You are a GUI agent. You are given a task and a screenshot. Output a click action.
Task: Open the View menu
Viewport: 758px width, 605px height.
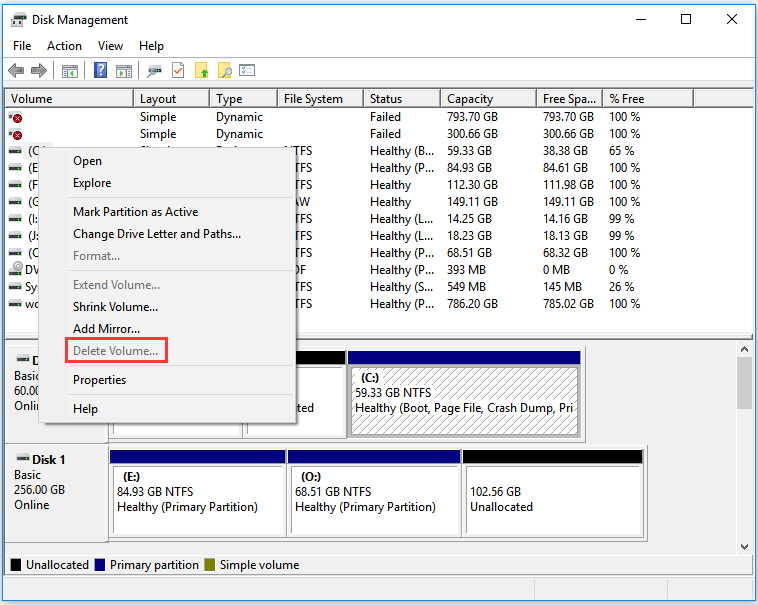click(x=110, y=46)
